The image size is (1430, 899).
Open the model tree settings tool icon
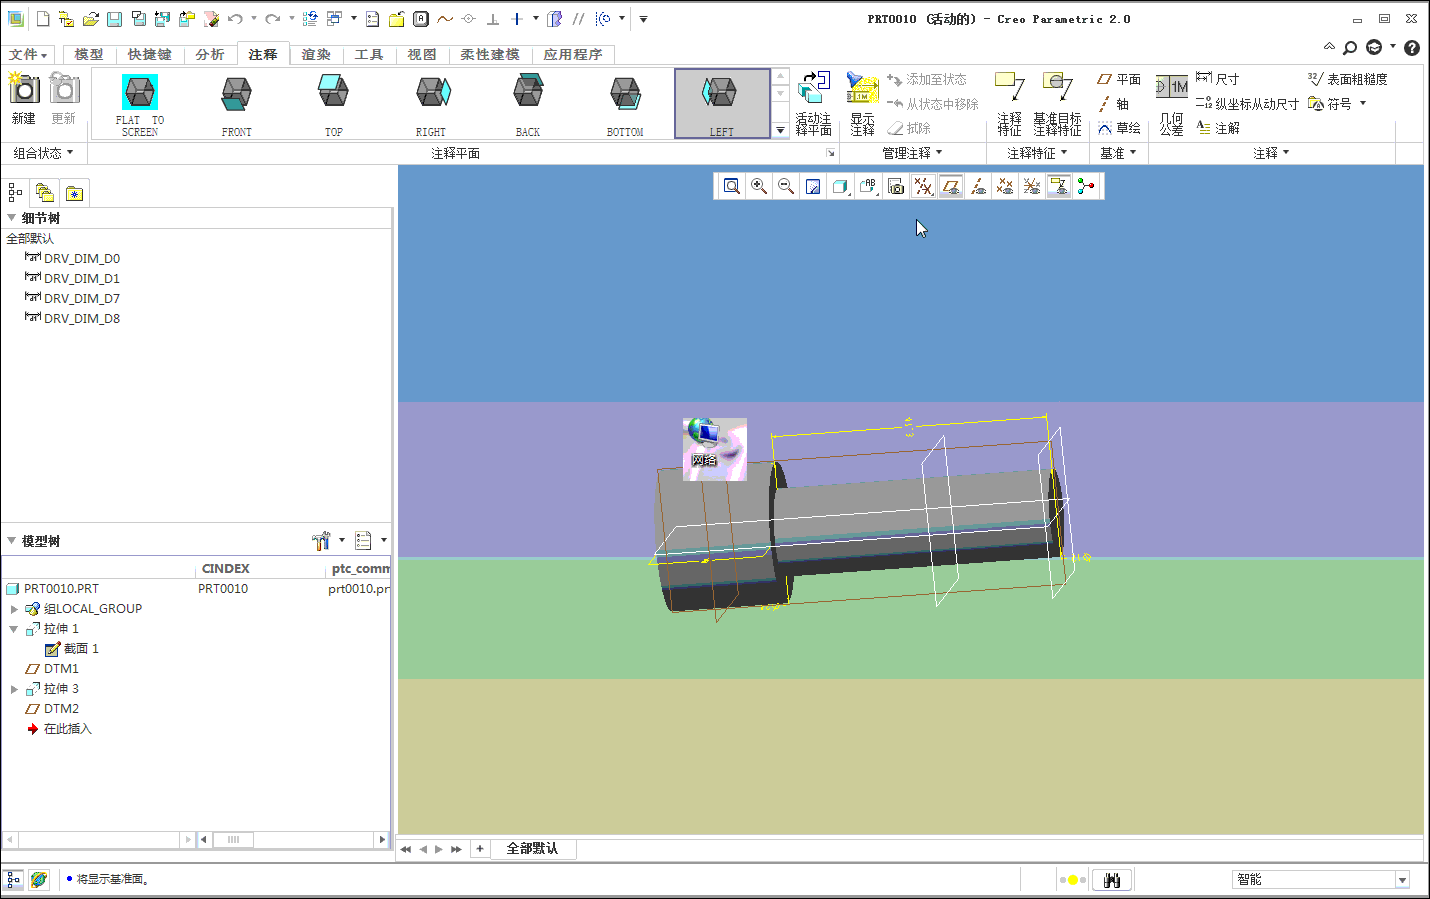pyautogui.click(x=321, y=541)
